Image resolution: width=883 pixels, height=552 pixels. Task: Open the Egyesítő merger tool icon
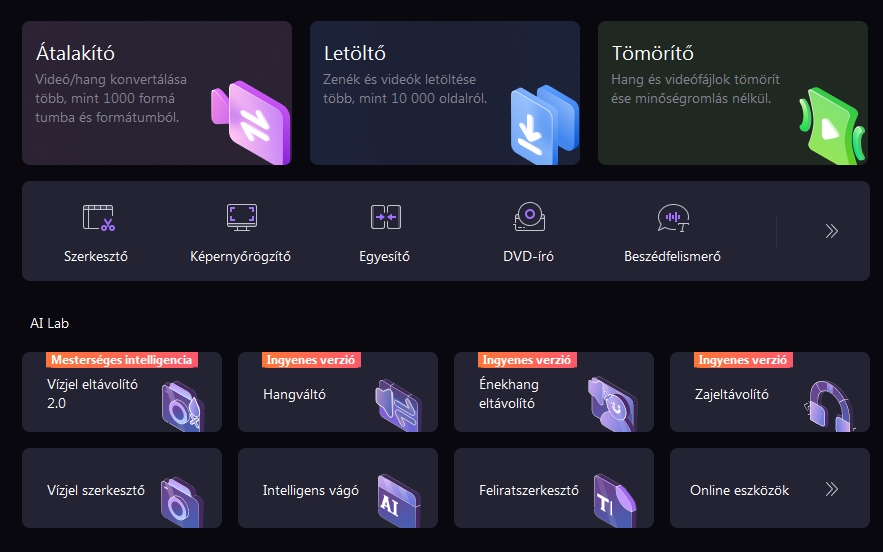coord(385,217)
